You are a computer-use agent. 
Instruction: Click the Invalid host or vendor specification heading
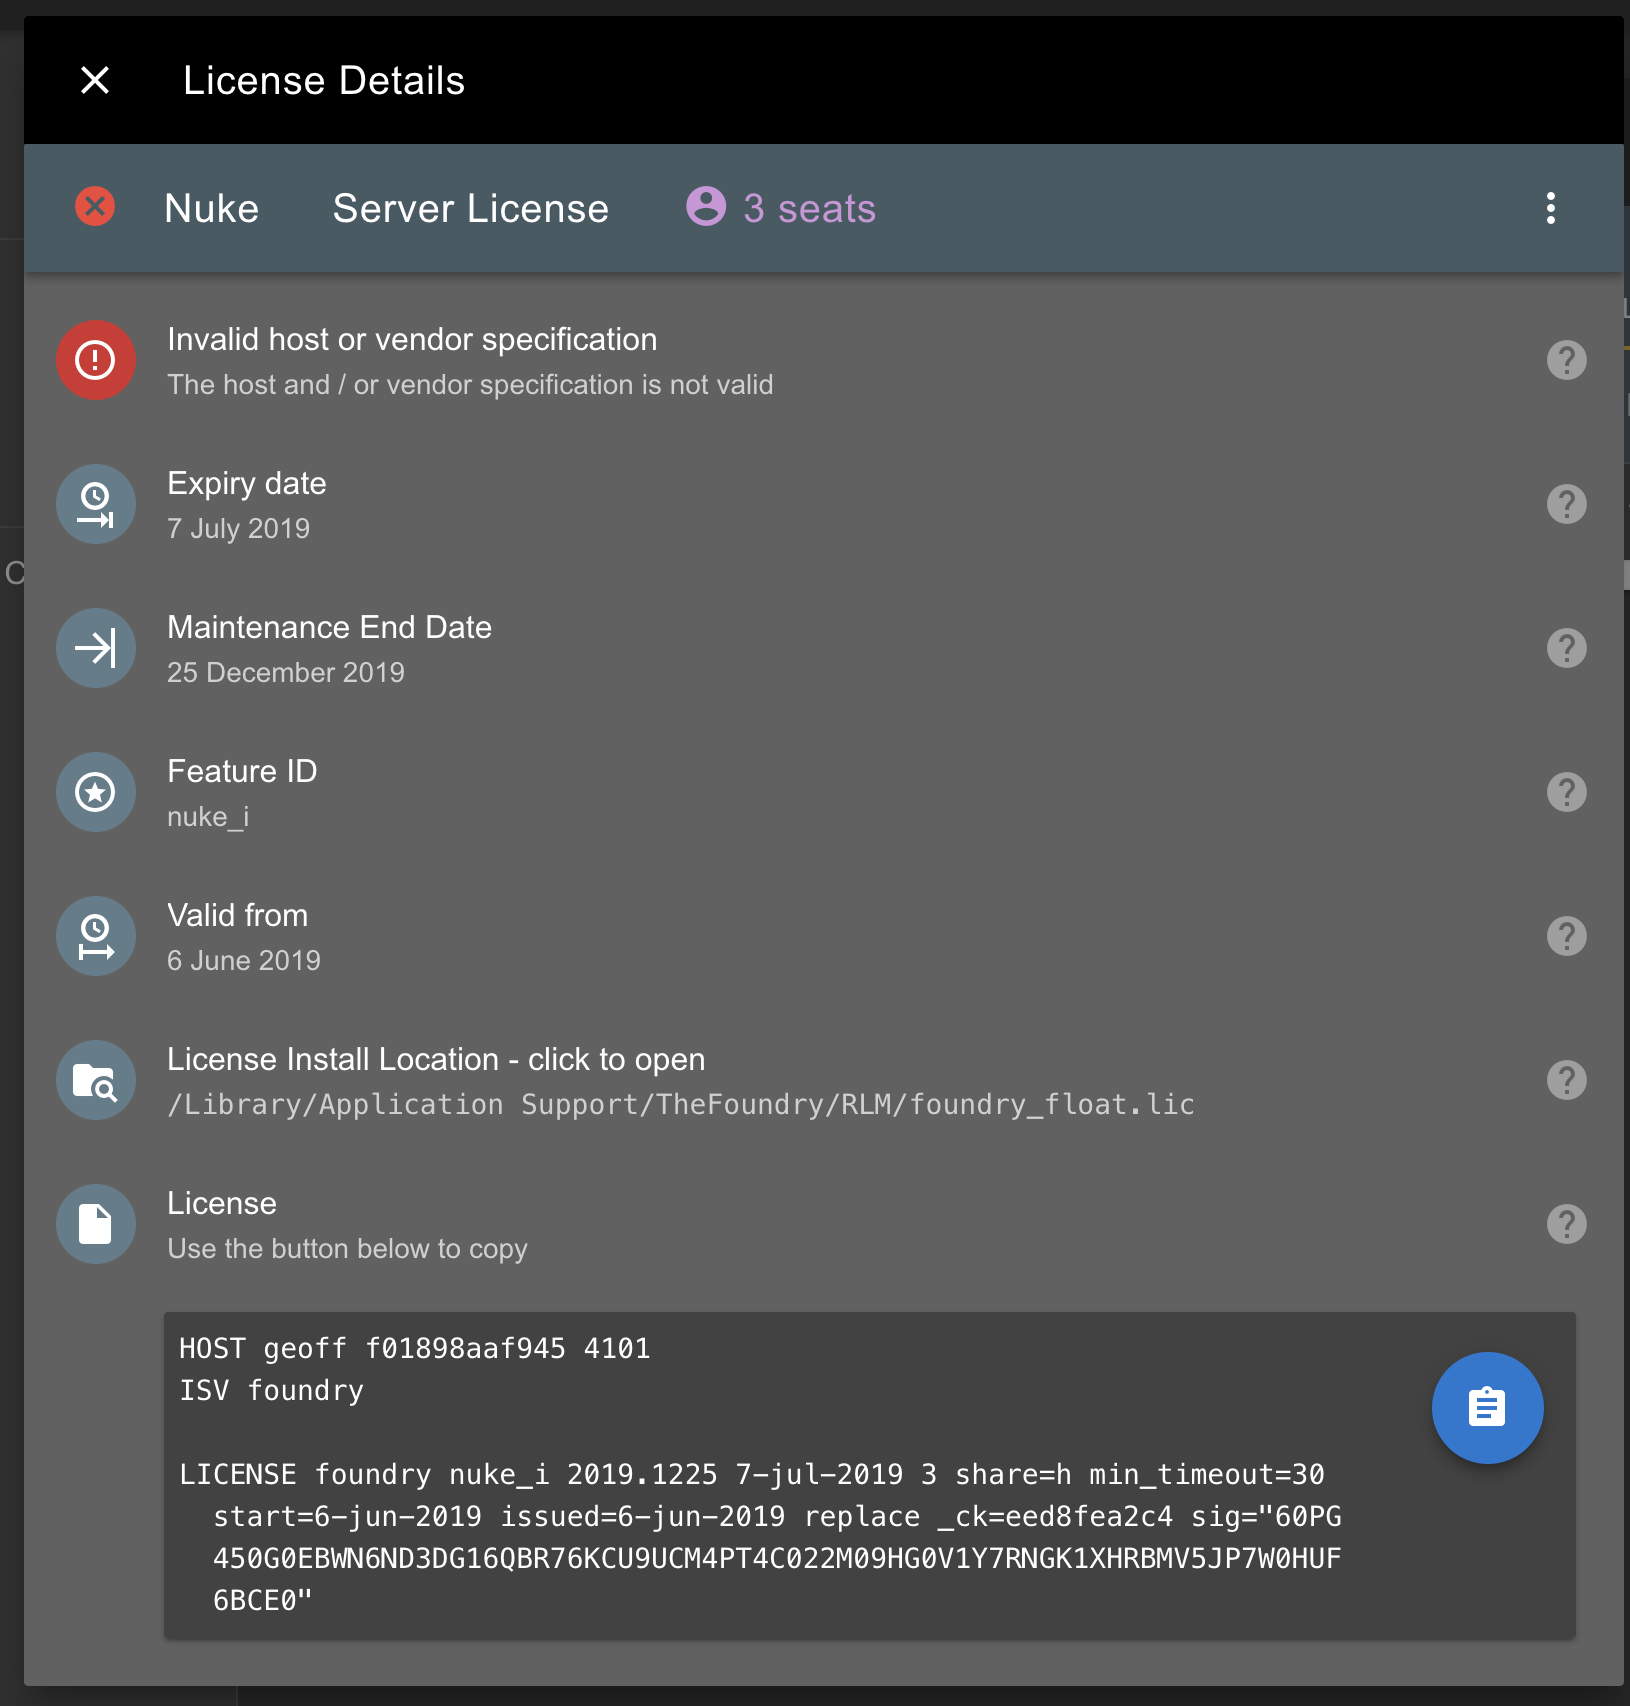[x=412, y=340]
